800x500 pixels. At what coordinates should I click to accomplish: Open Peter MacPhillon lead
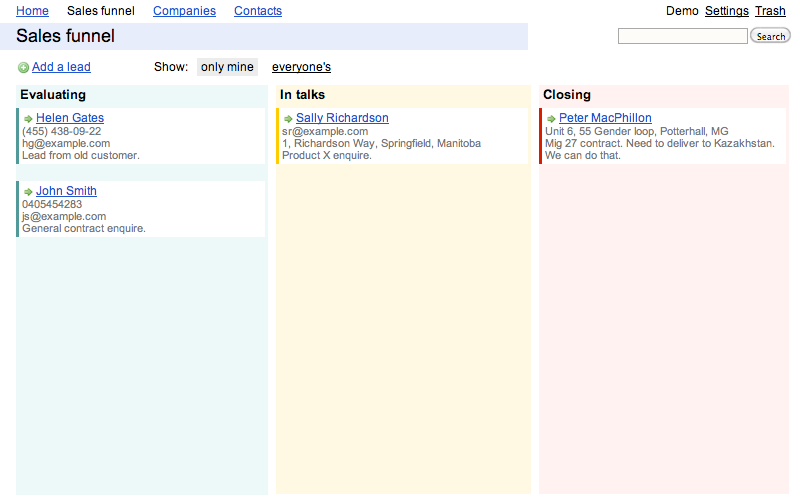[605, 118]
